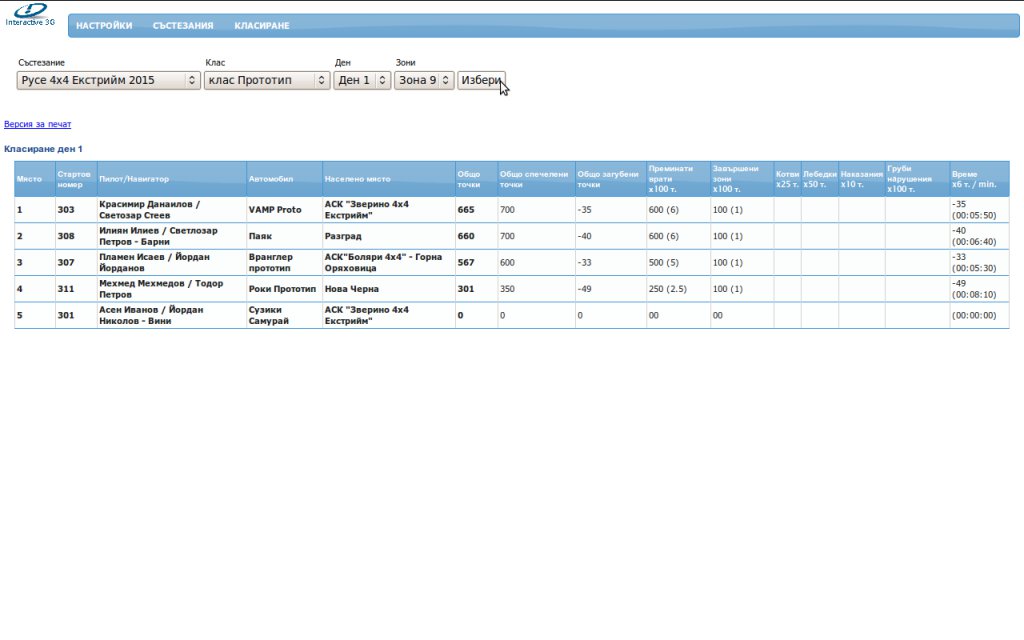Open the СЪСТЕЗАНИЯ menu

[183, 25]
